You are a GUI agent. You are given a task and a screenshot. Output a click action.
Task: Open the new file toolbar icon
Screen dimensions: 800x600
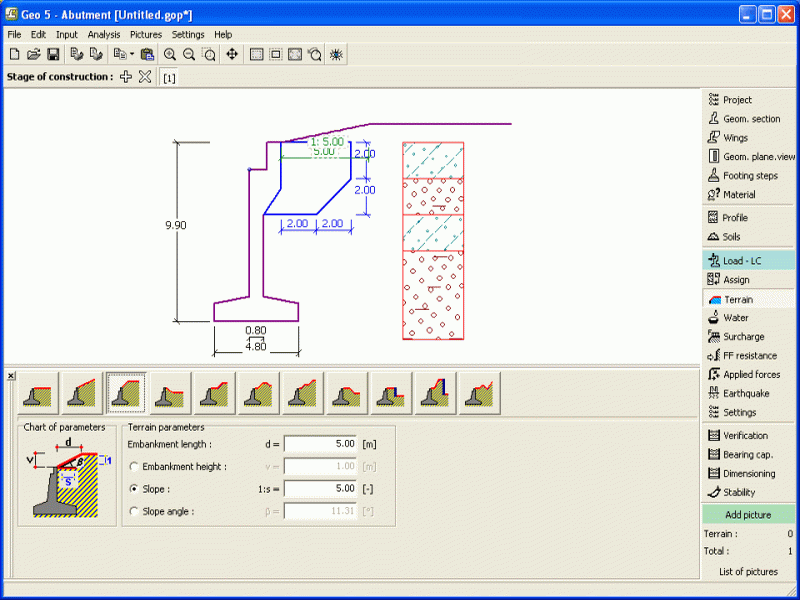coord(14,54)
